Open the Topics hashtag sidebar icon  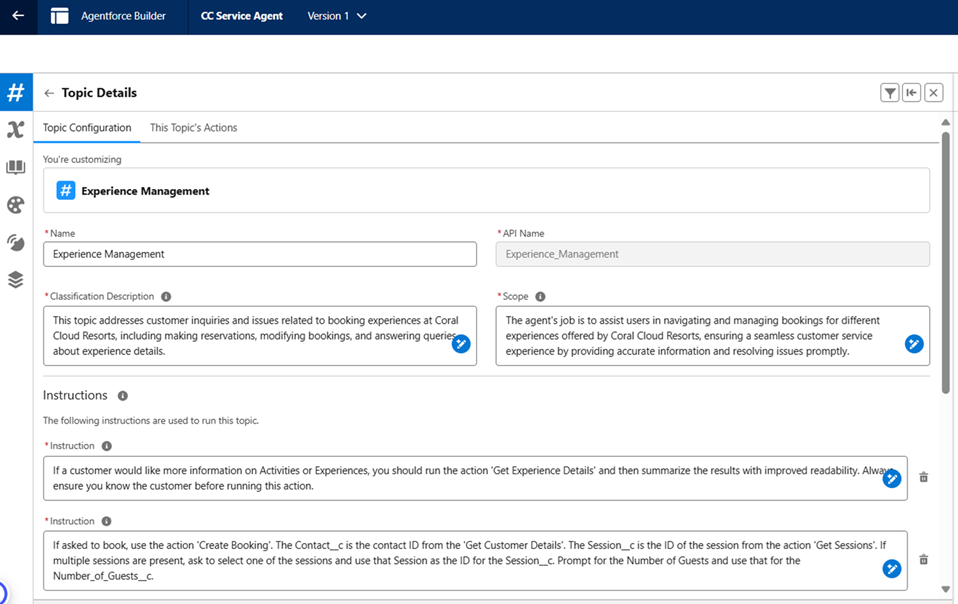(16, 92)
